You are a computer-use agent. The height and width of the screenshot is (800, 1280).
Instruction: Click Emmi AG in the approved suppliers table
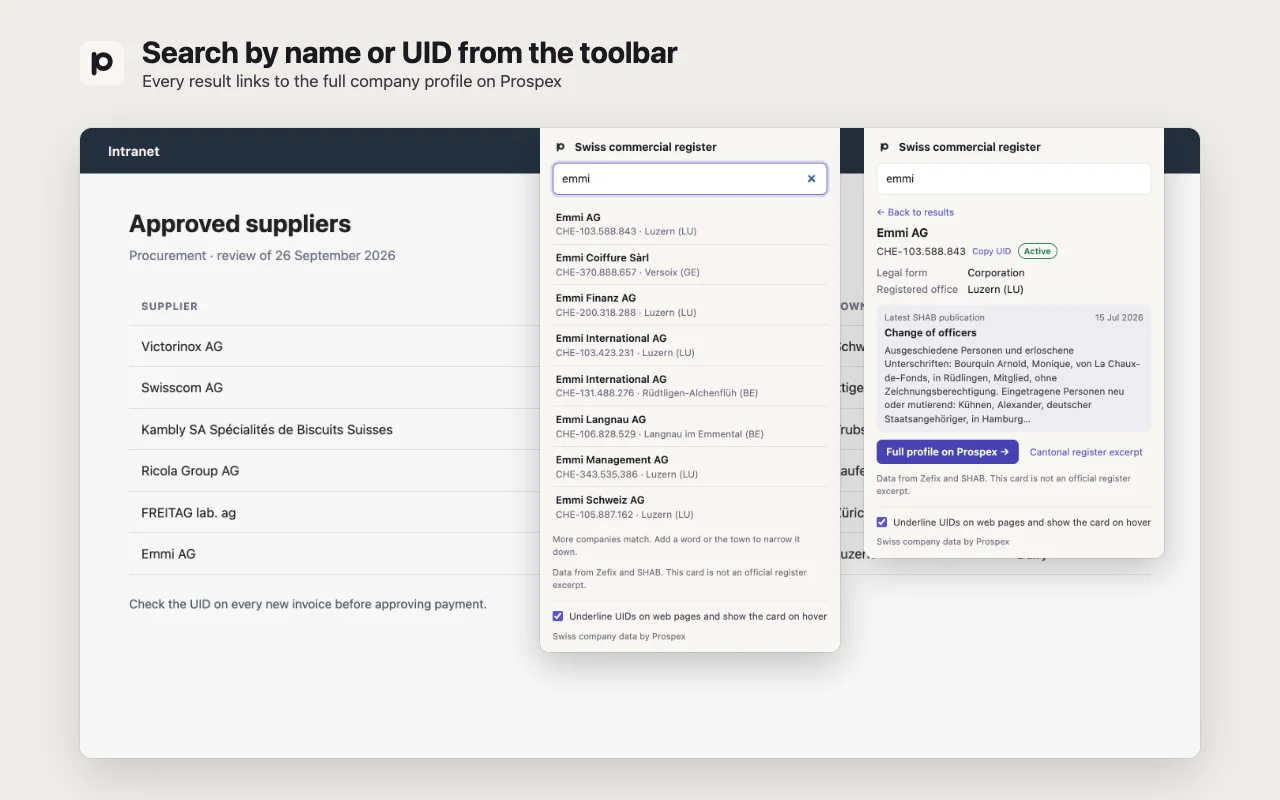pyautogui.click(x=168, y=554)
